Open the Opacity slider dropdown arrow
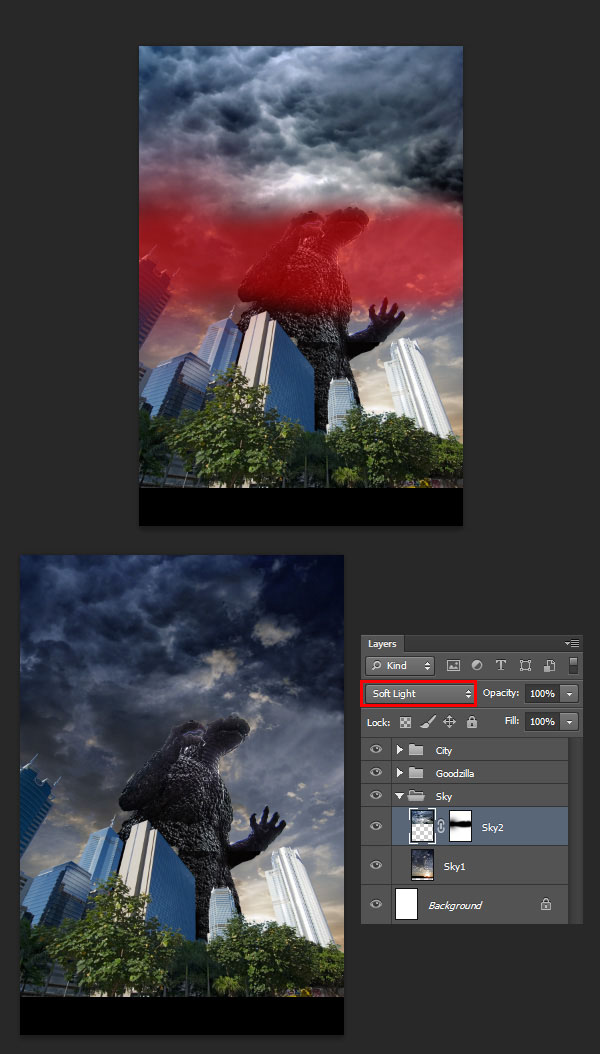Screen dimensions: 600x1054 (x=570, y=693)
